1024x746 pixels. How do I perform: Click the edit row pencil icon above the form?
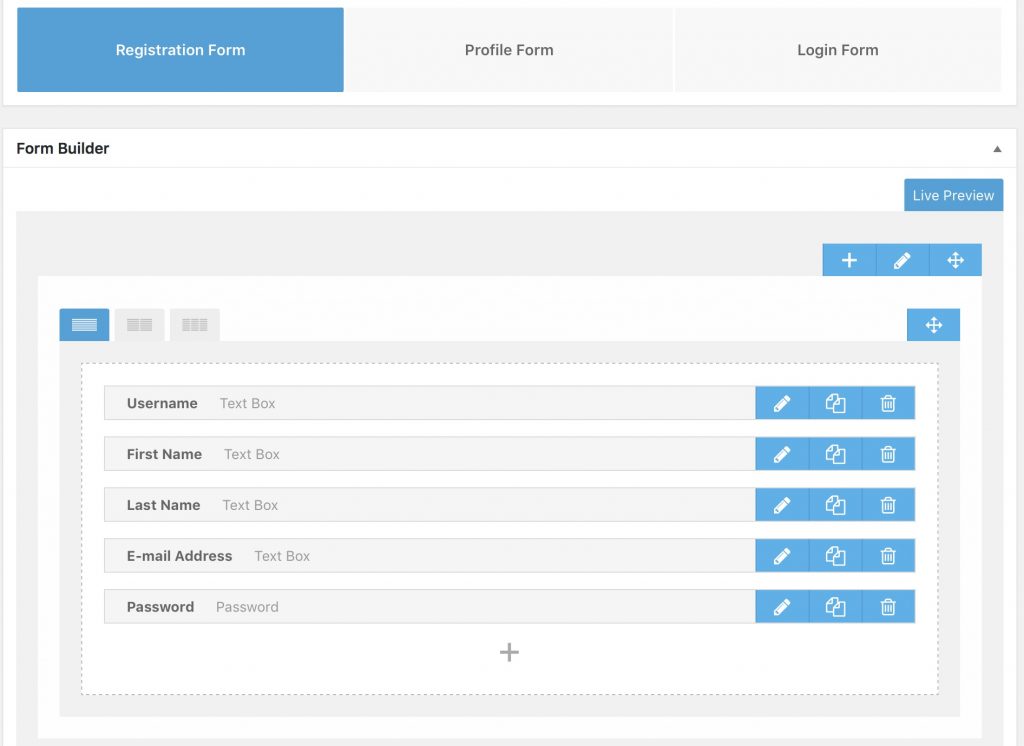tap(903, 260)
